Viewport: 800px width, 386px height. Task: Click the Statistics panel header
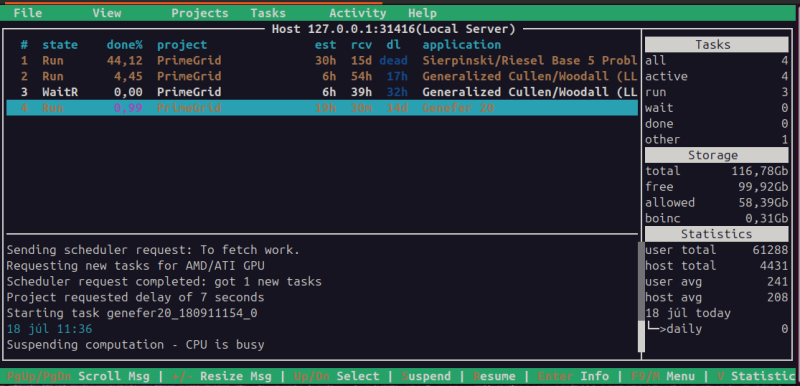[716, 234]
